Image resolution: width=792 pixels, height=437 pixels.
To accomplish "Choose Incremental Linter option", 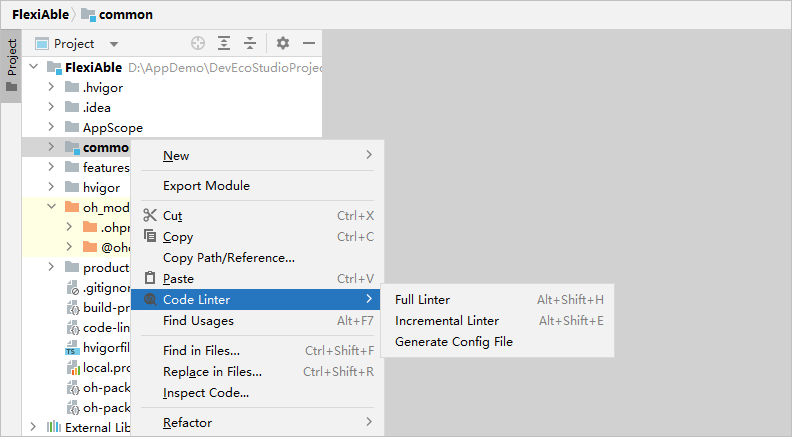I will [x=446, y=321].
